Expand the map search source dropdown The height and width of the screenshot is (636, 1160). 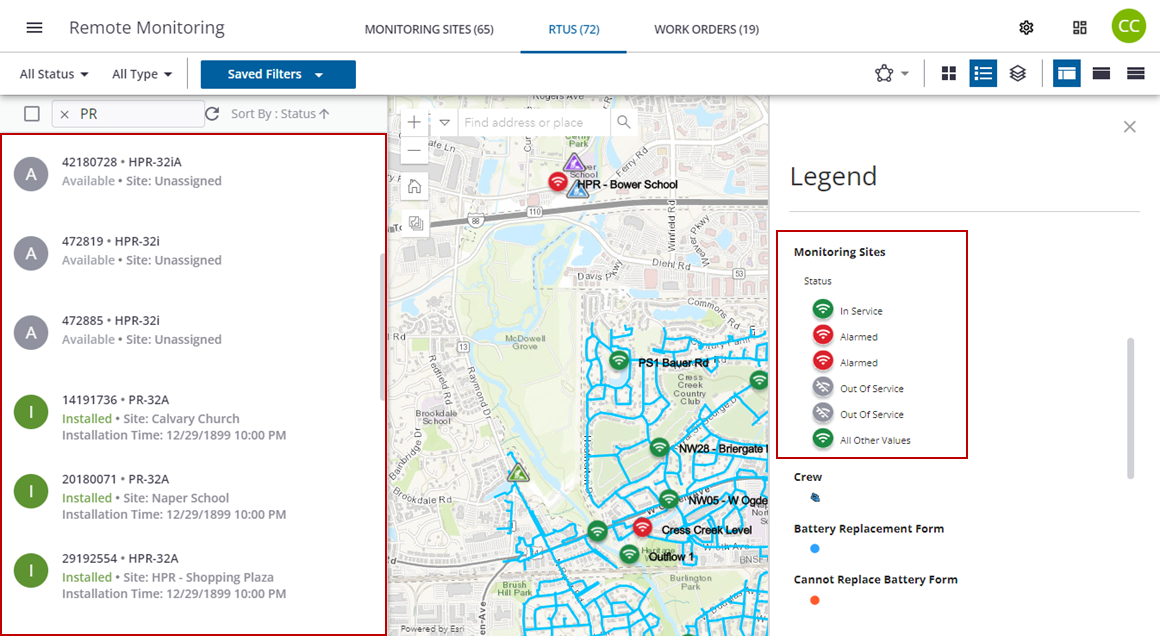[445, 123]
